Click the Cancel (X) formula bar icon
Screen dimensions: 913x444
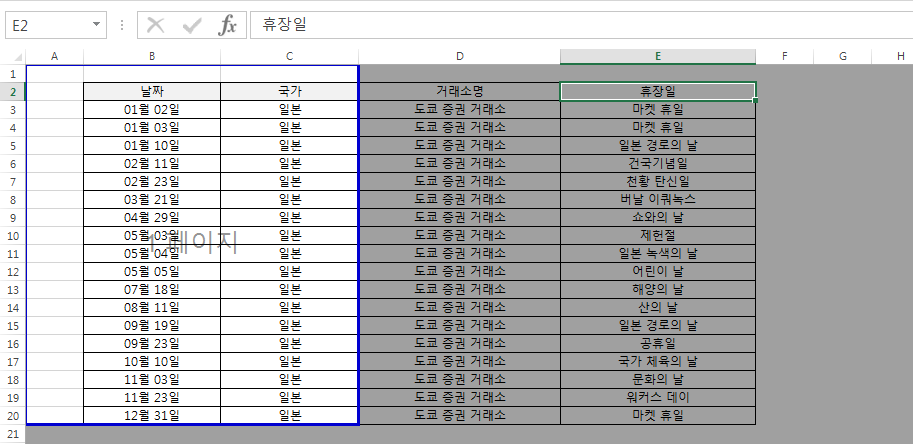(x=155, y=25)
